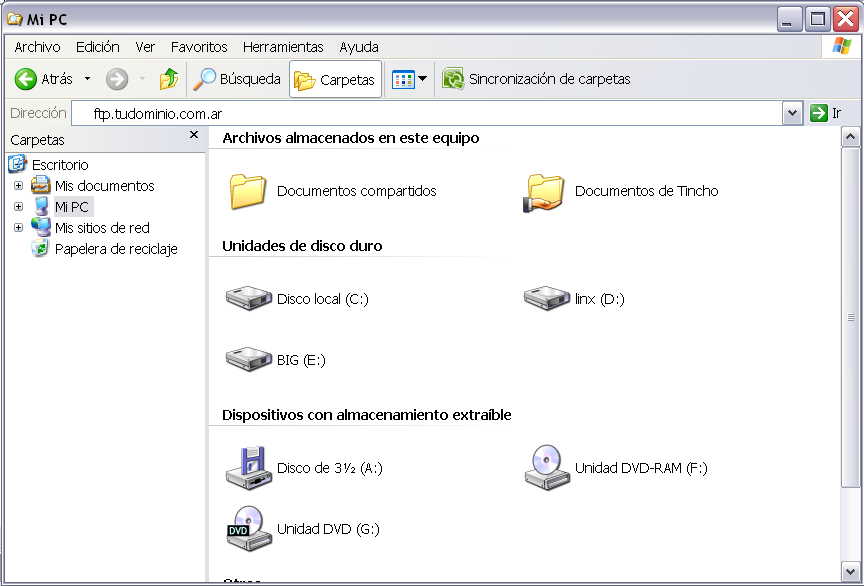Click the Documentos de Tincho label
This screenshot has height=586, width=864.
point(646,191)
